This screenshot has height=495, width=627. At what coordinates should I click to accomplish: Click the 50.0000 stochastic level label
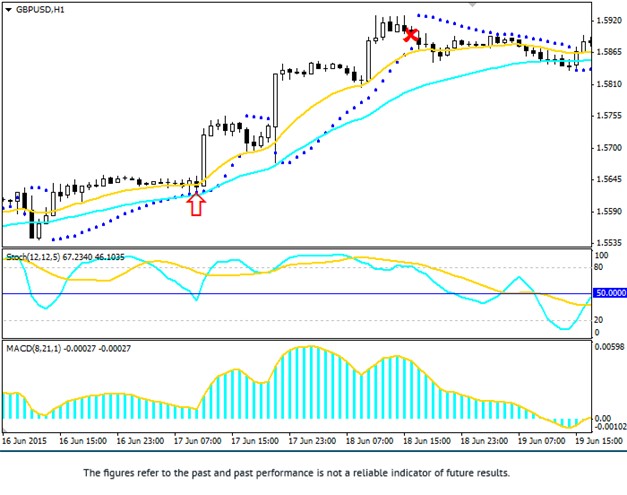click(611, 293)
